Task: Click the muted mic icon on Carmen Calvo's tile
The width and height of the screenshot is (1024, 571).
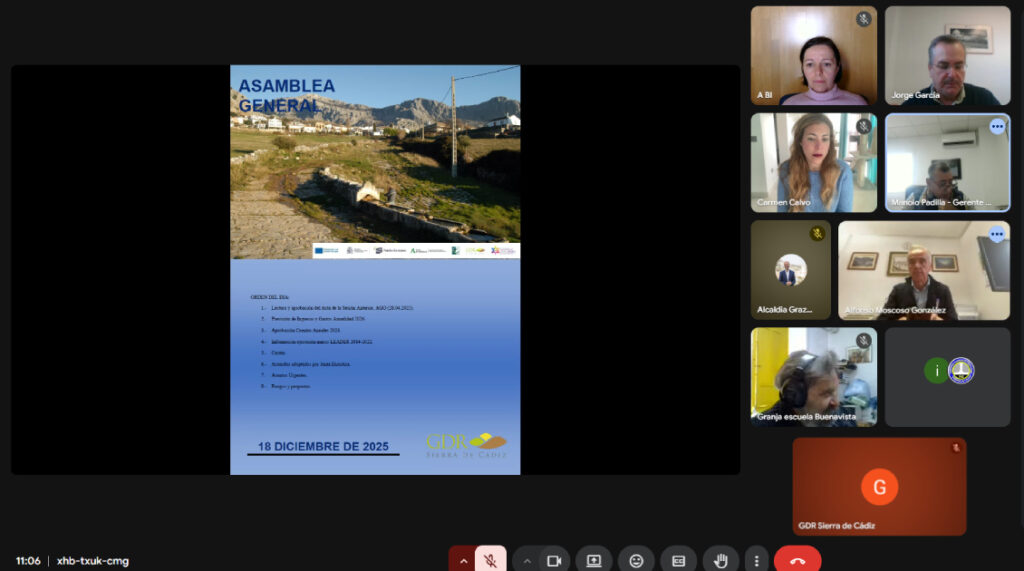Action: click(863, 127)
